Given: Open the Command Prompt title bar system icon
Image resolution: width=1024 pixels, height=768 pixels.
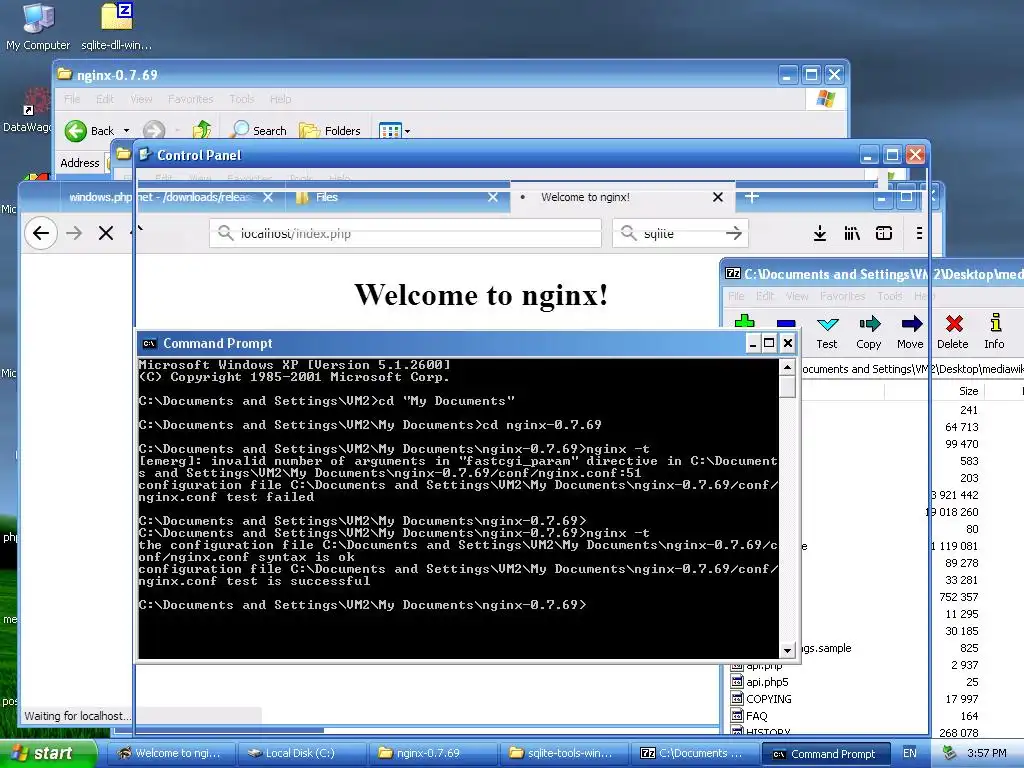Looking at the screenshot, I should click(149, 344).
